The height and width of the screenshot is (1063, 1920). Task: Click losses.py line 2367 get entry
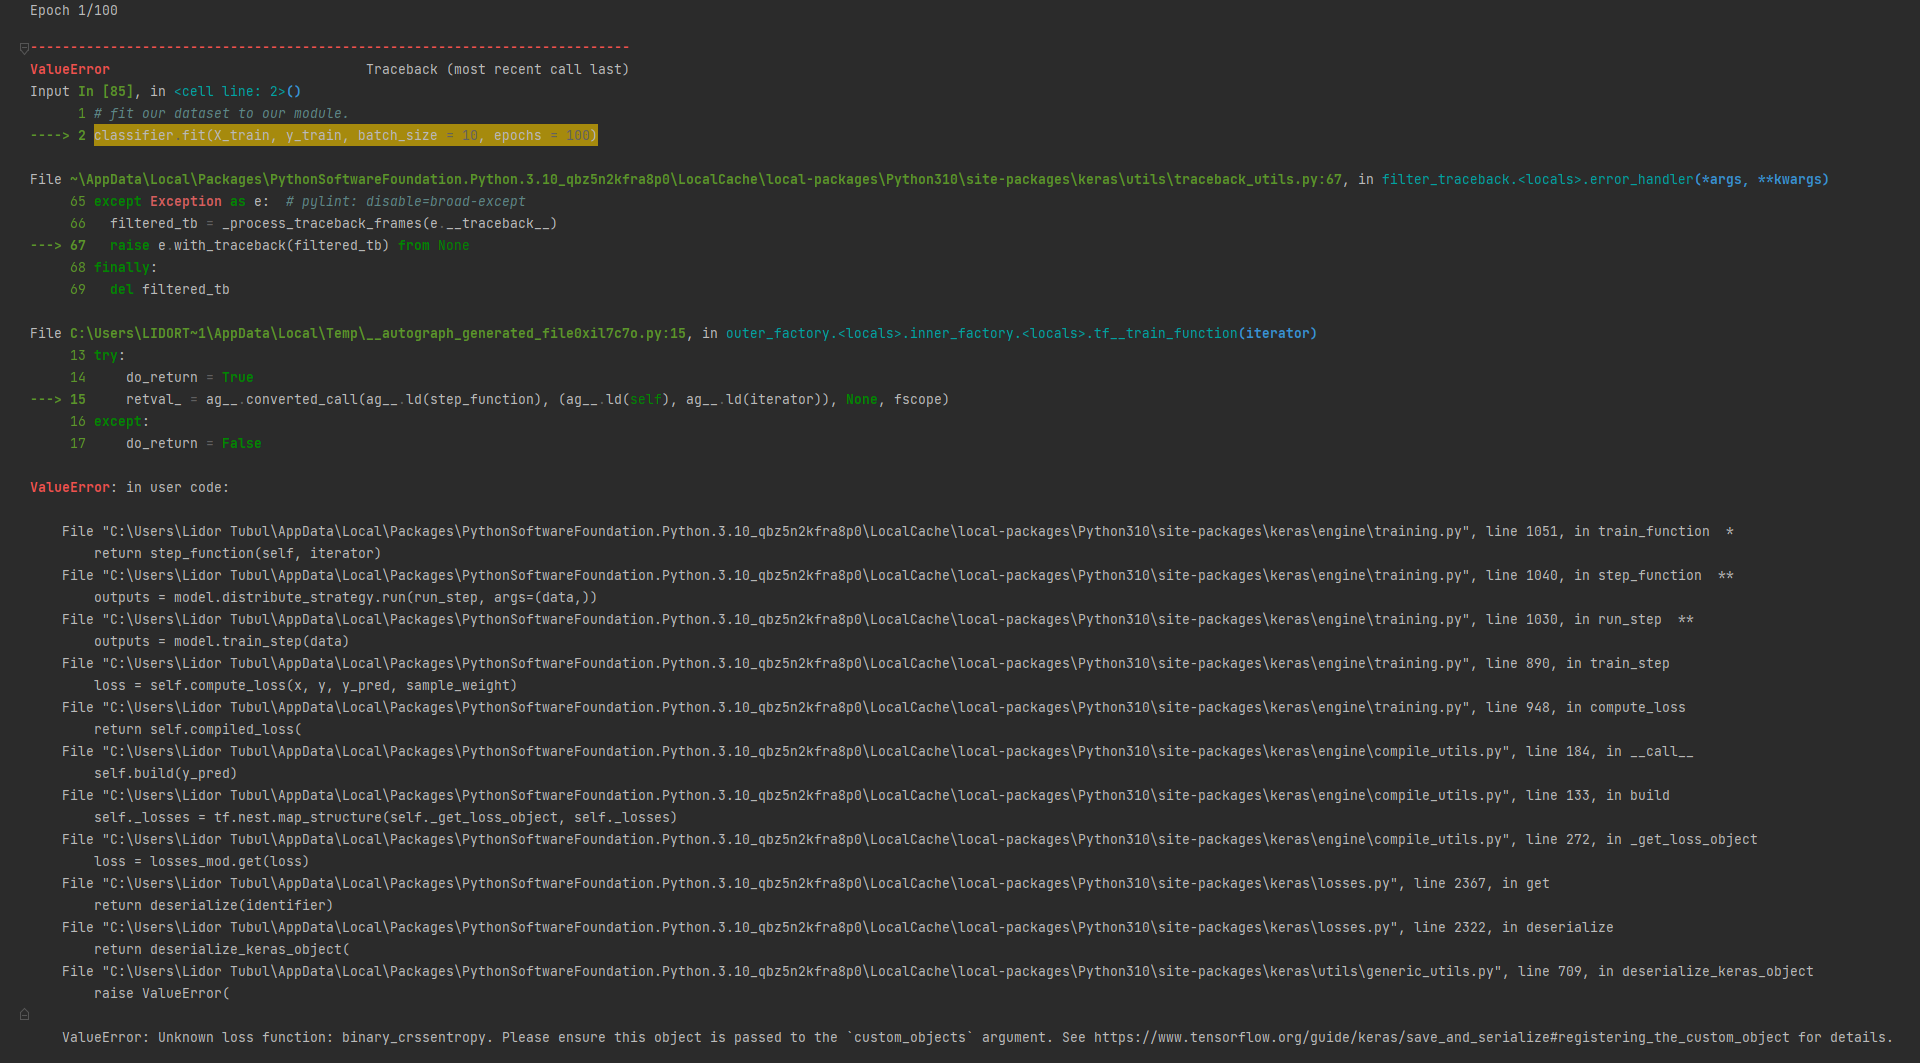coord(806,883)
